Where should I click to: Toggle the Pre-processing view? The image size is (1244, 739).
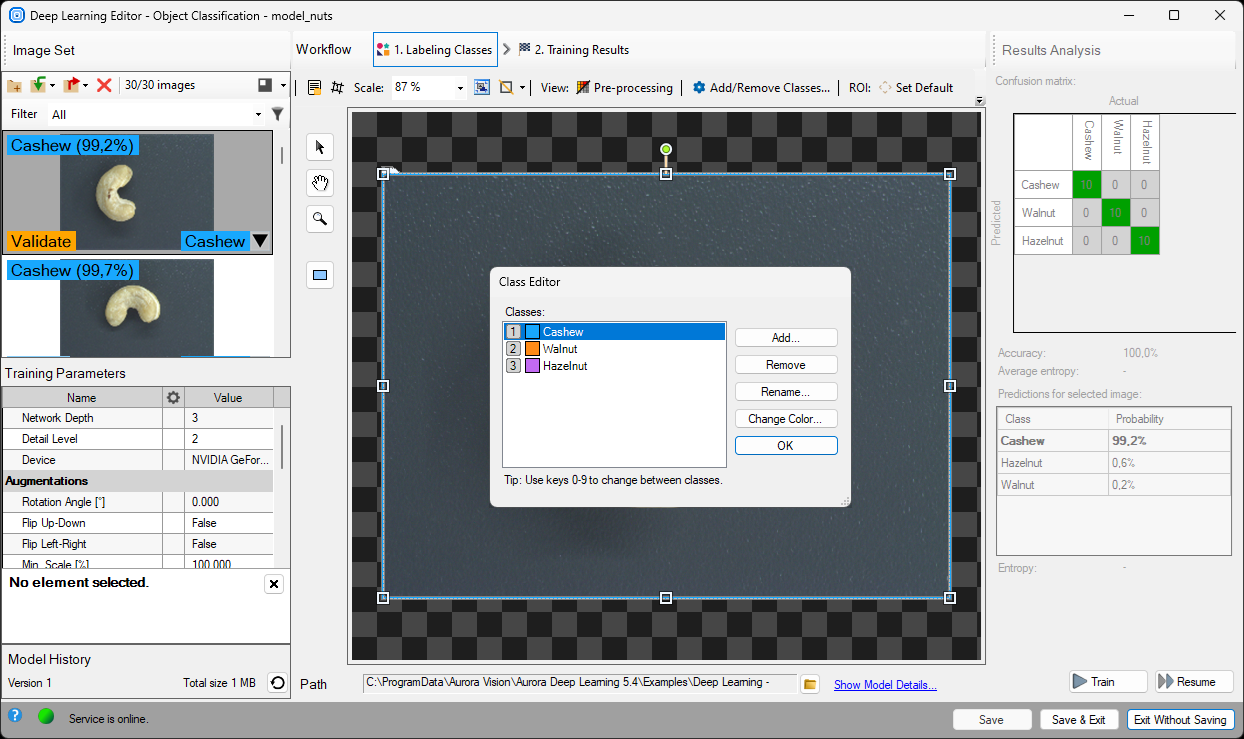coord(625,88)
